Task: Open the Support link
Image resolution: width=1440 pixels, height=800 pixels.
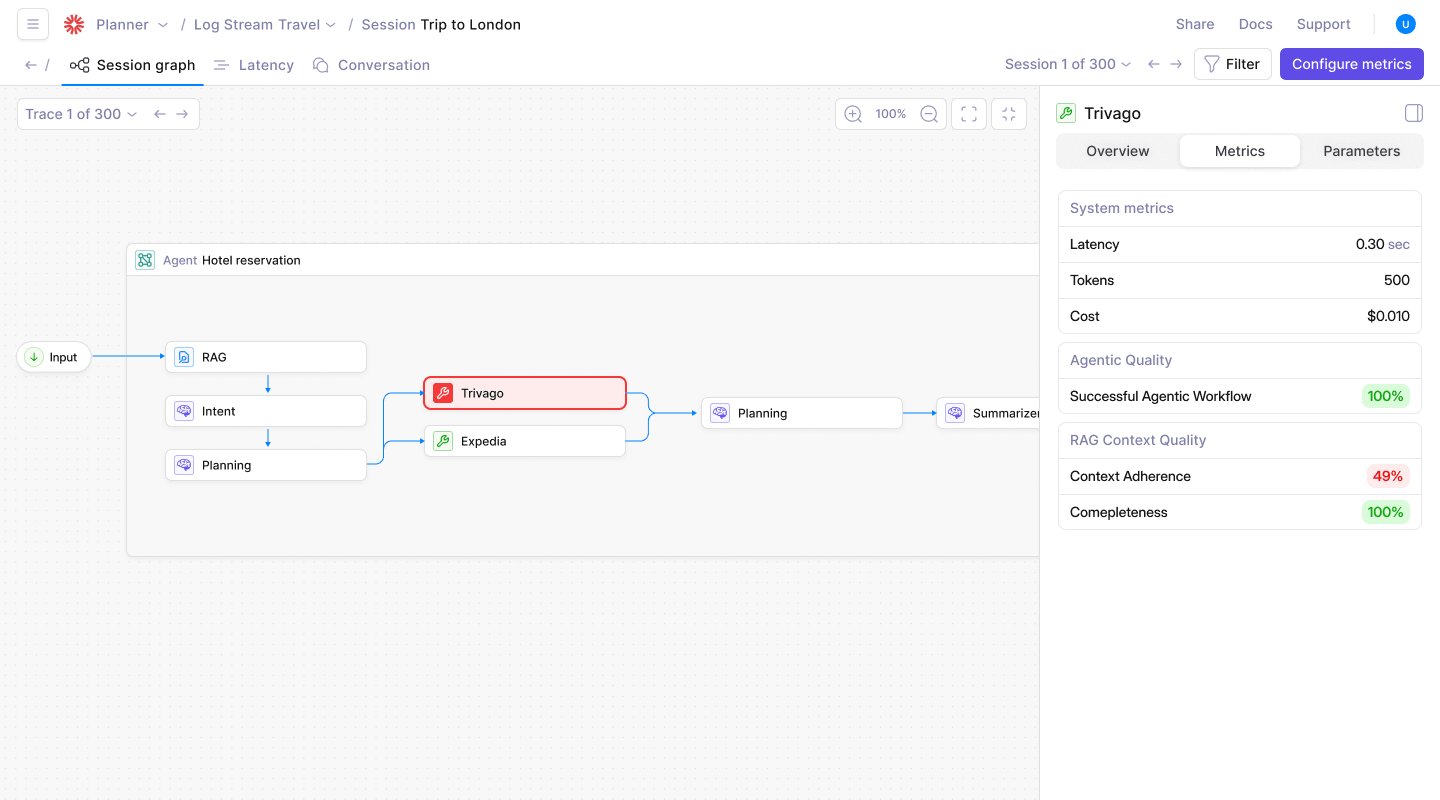Action: [x=1323, y=24]
